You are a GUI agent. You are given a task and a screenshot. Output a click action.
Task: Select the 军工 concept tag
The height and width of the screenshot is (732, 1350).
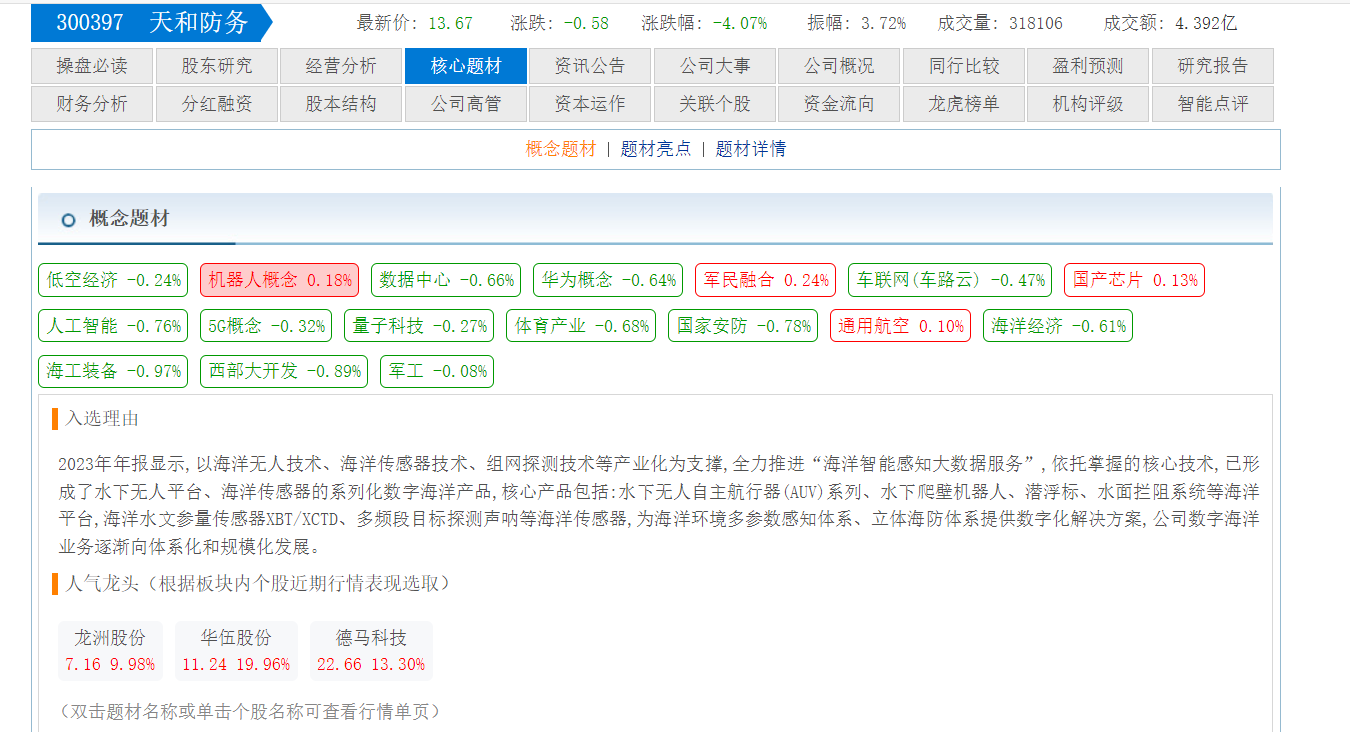coord(437,372)
